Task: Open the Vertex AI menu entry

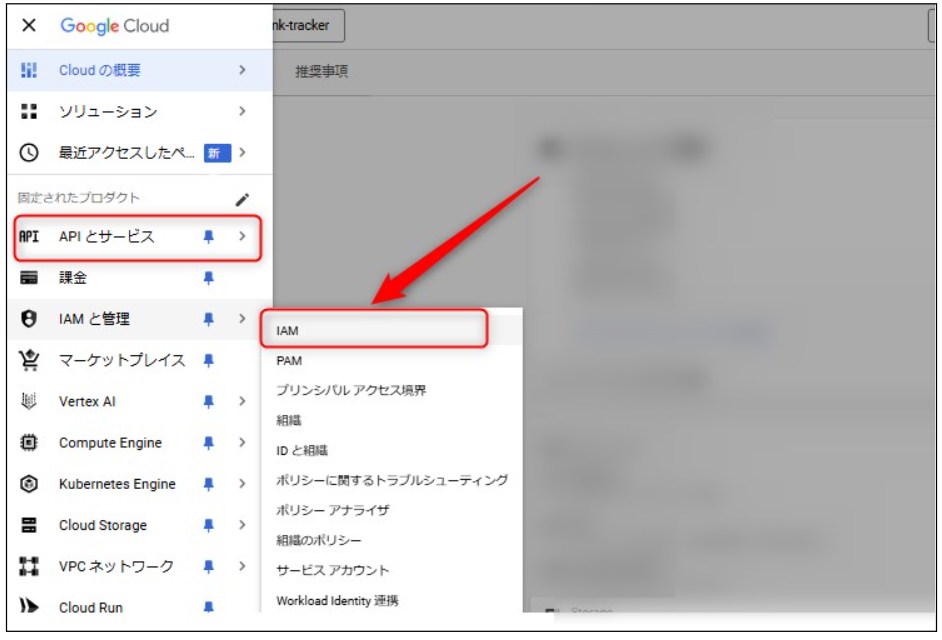Action: (x=139, y=401)
